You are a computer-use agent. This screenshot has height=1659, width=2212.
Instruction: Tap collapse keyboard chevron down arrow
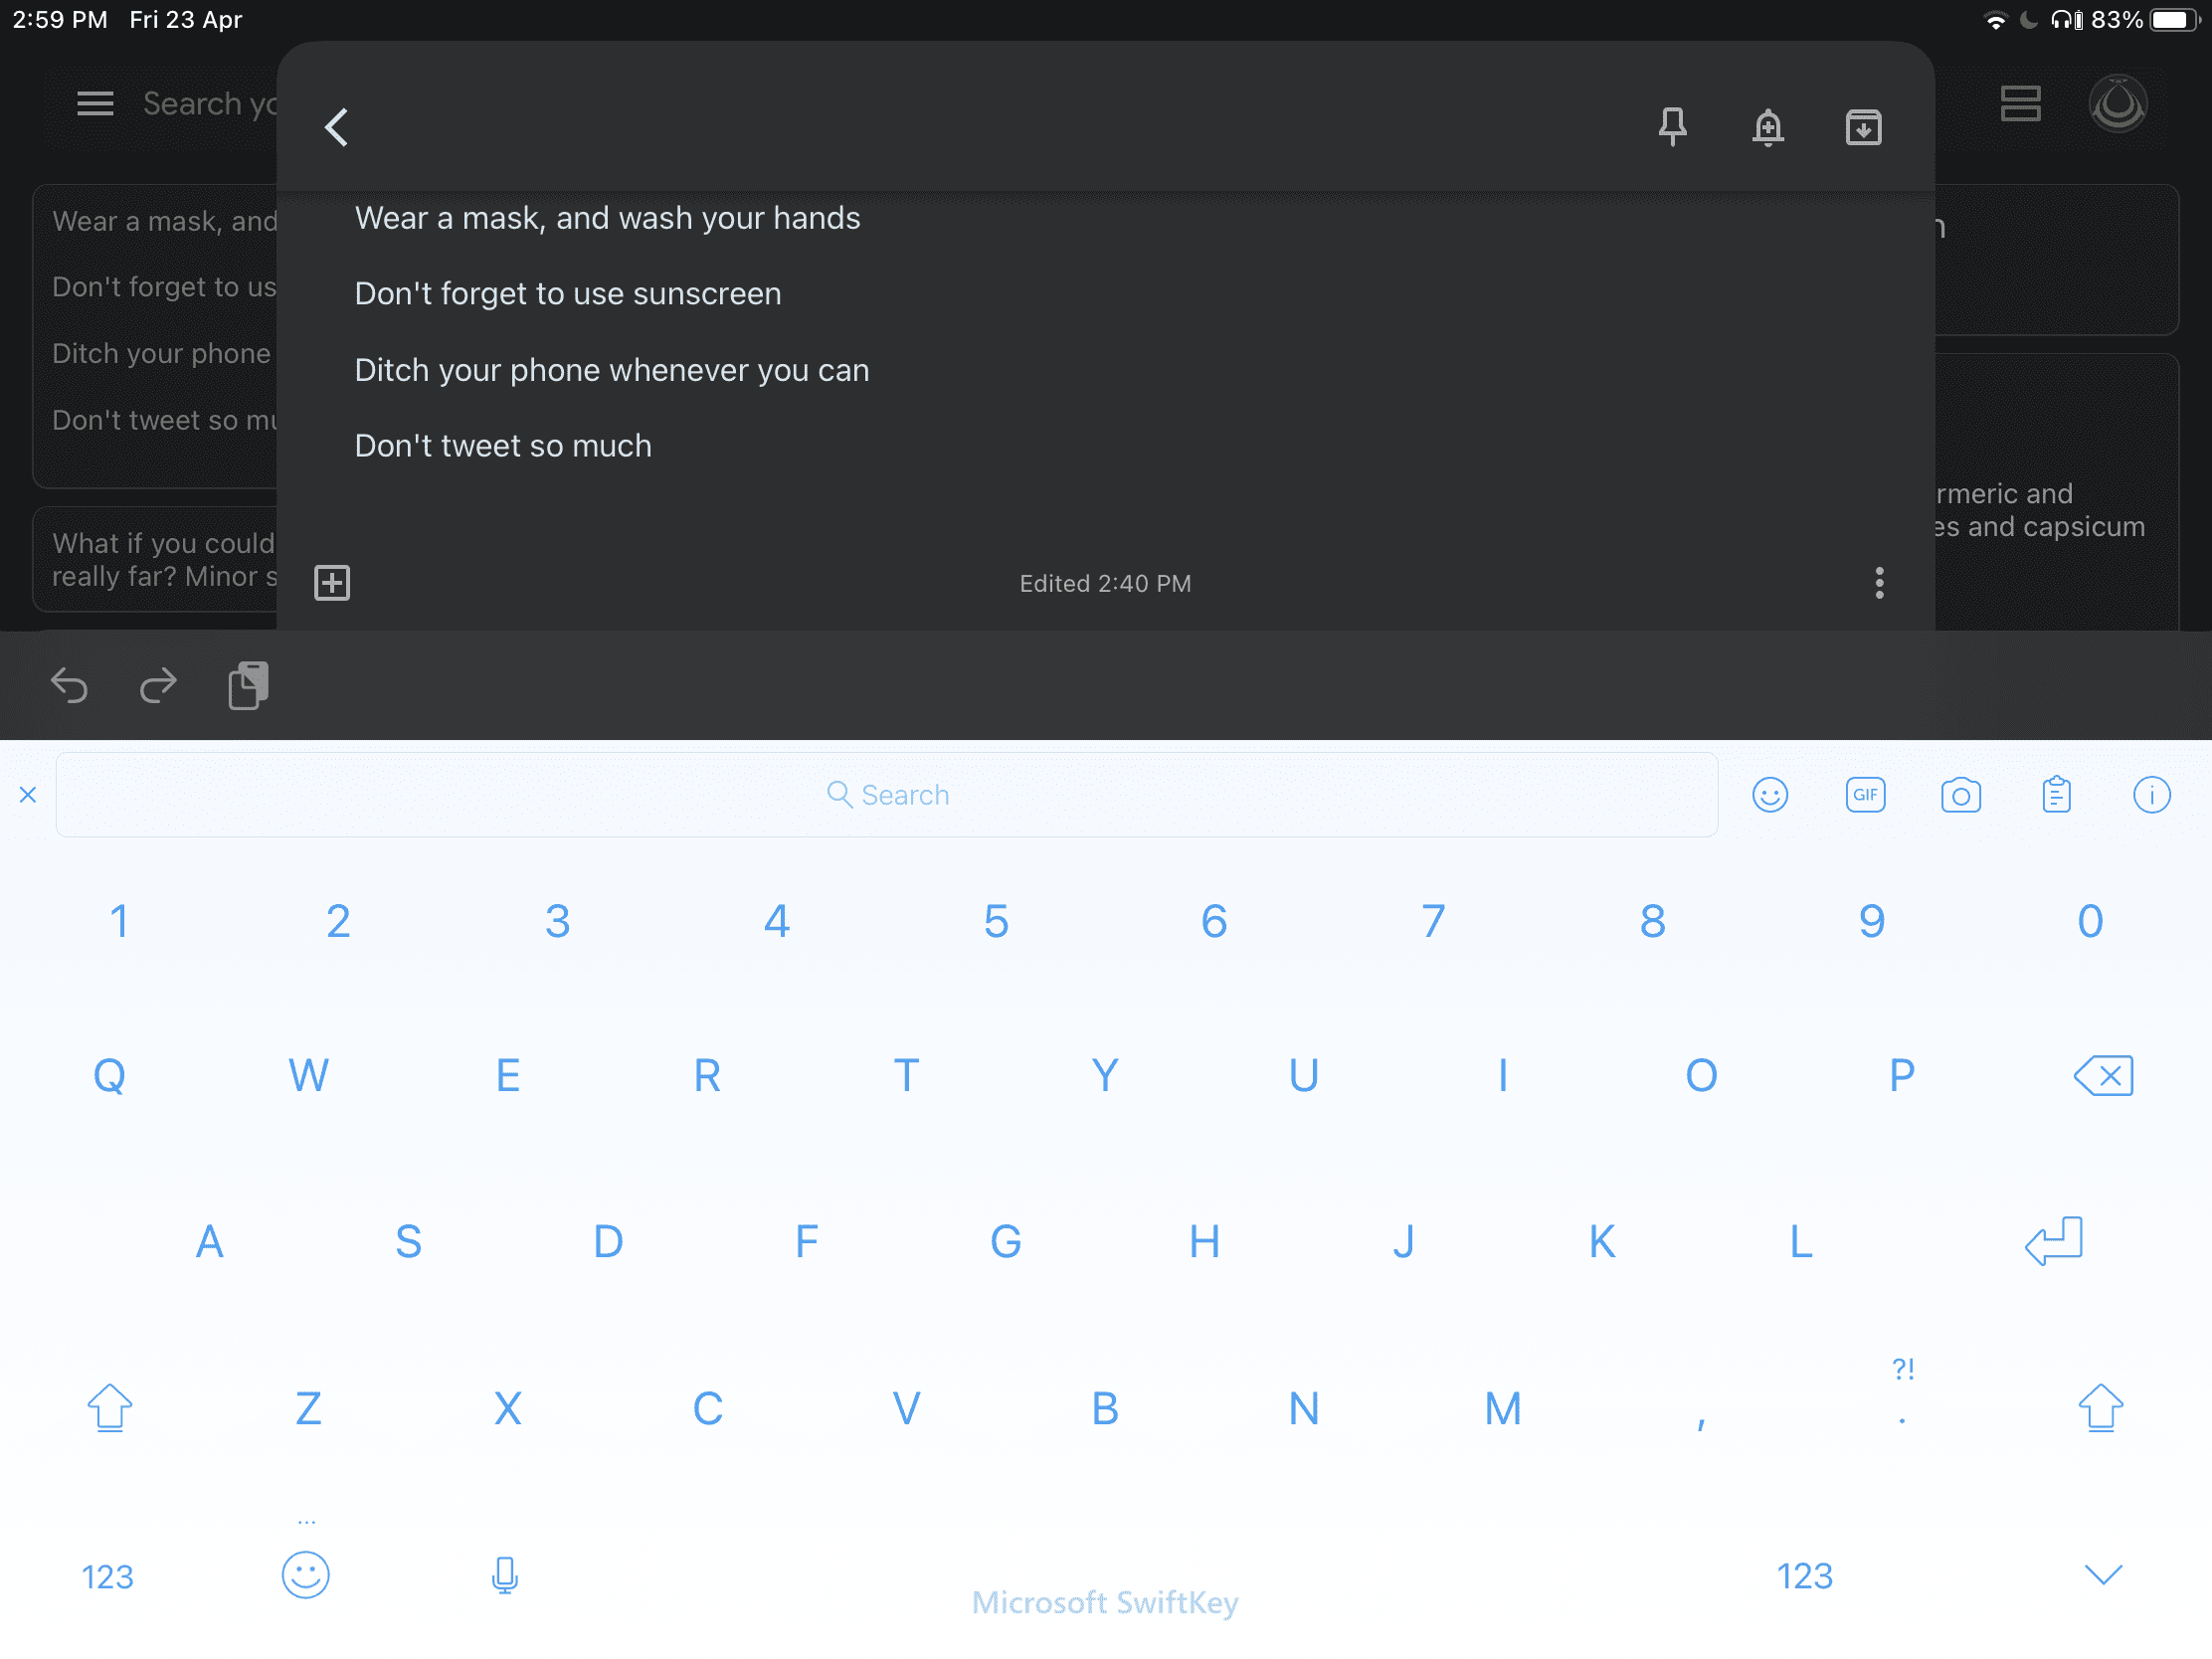(2103, 1575)
